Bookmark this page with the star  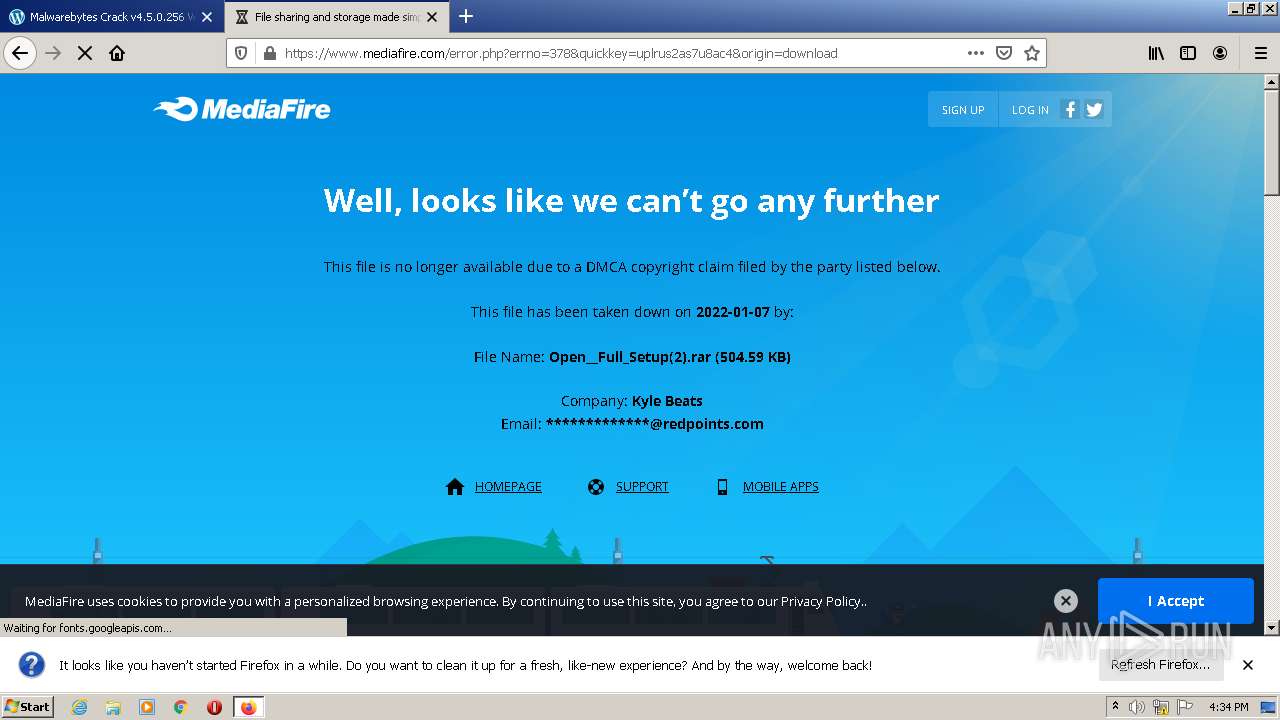(1032, 53)
